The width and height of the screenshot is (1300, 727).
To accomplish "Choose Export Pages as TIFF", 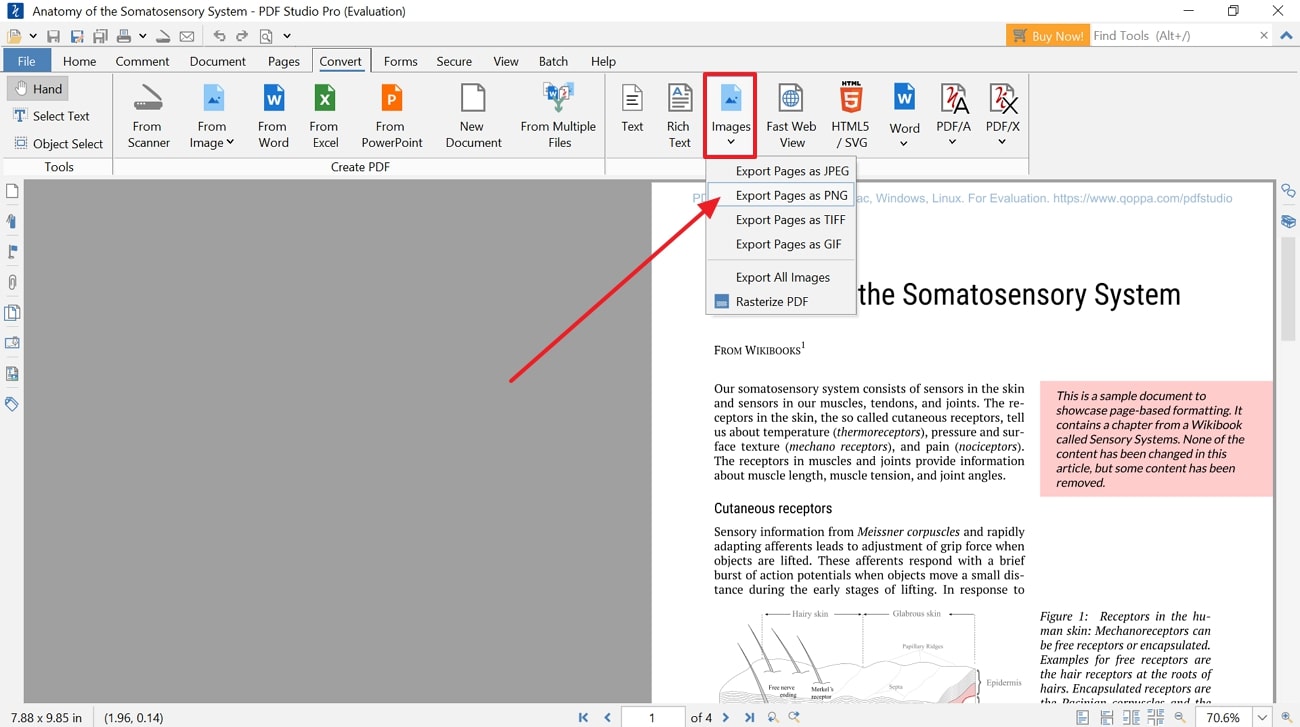I will tap(781, 220).
